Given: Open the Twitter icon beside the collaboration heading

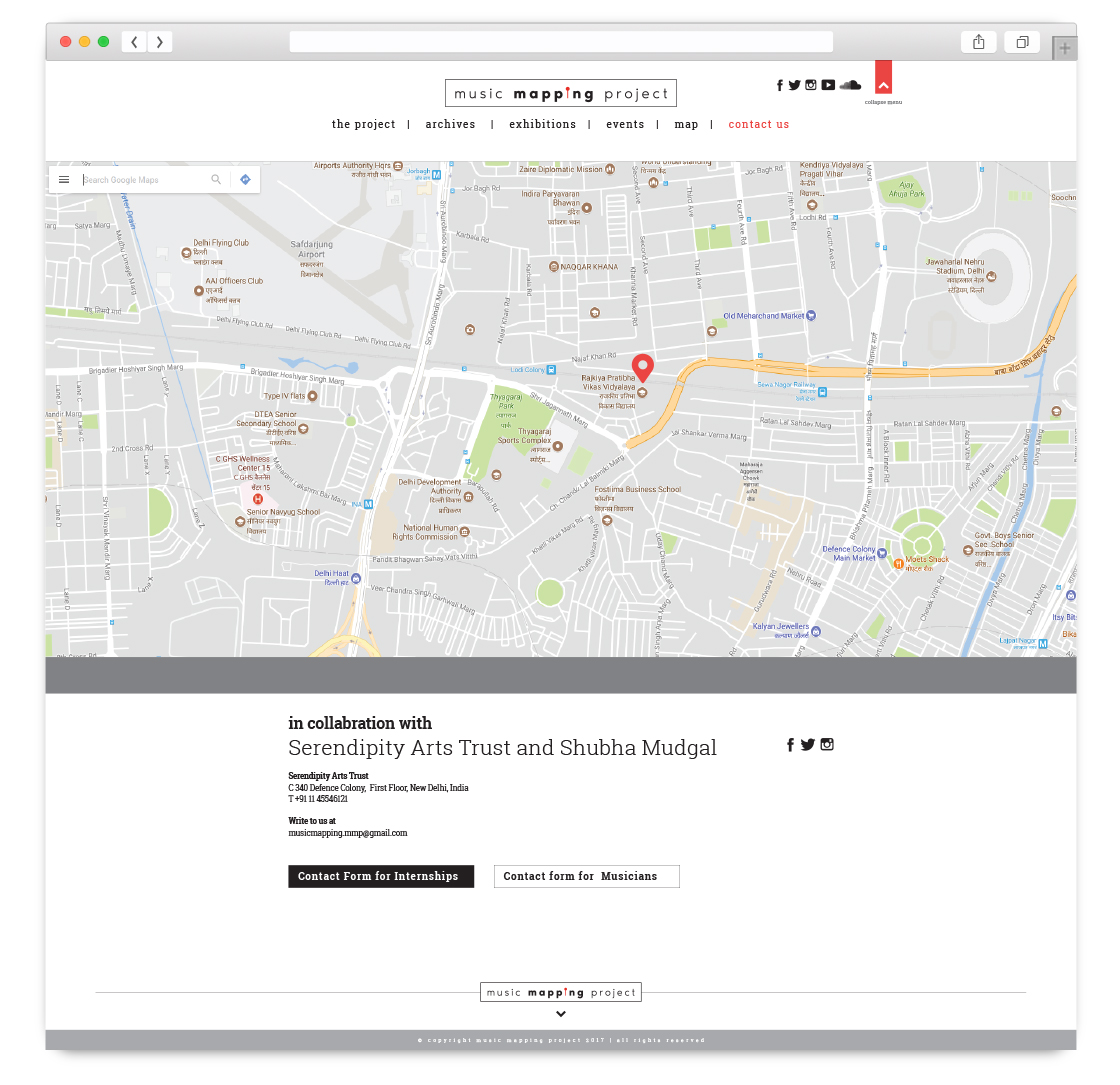Looking at the screenshot, I should 808,745.
